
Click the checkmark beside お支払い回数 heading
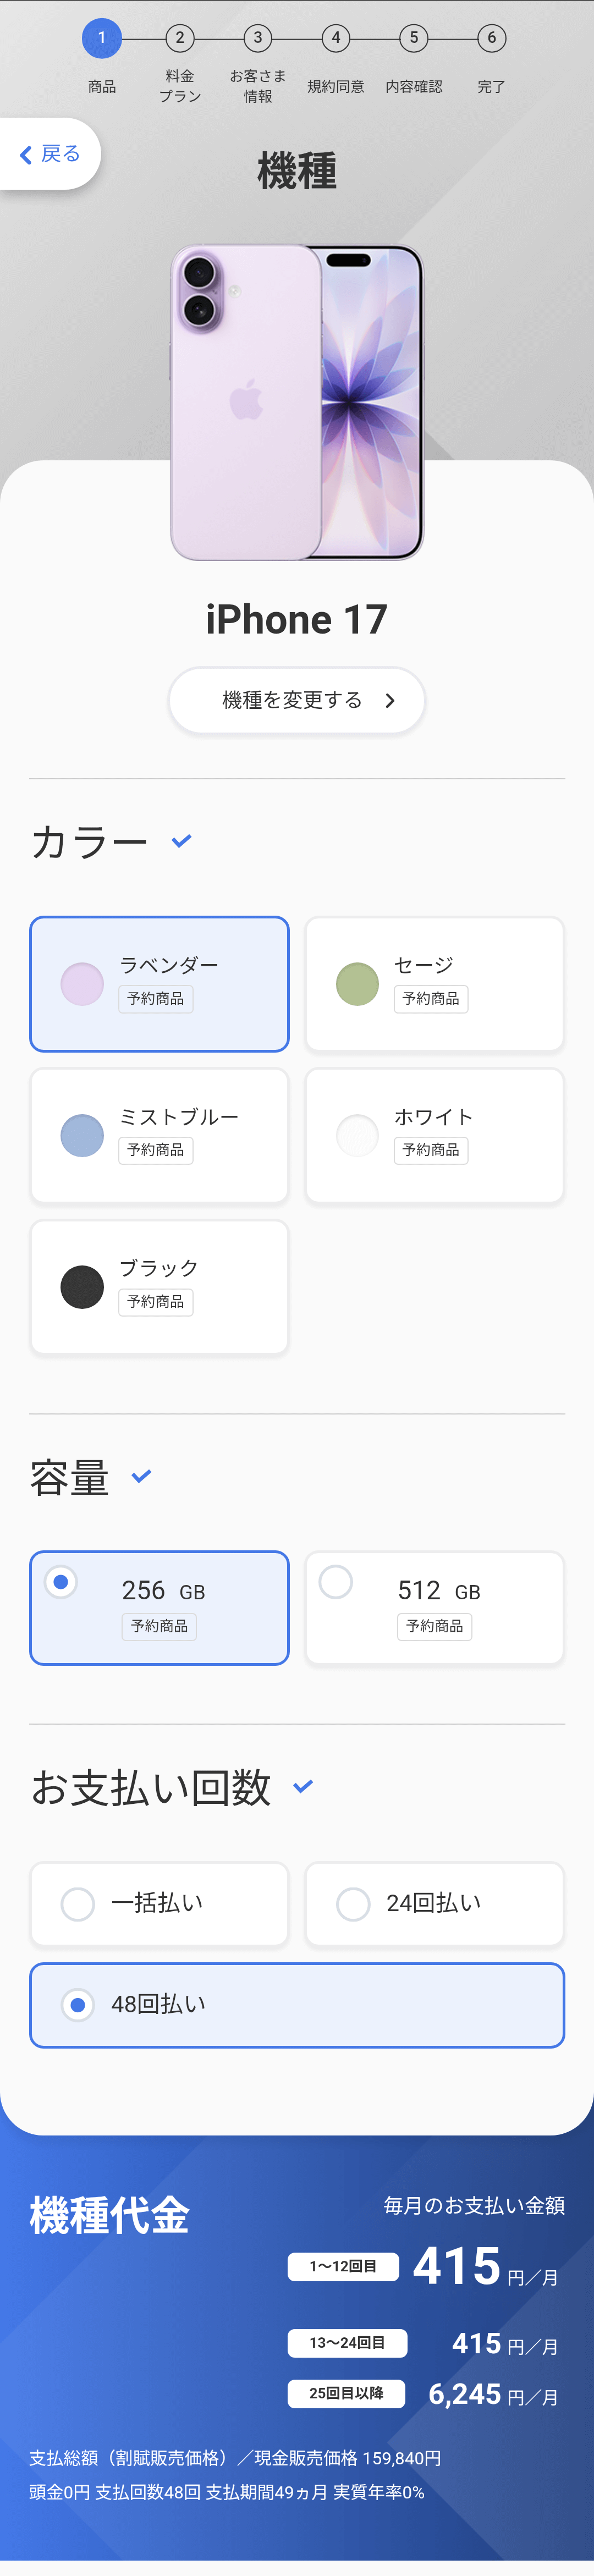[x=303, y=1786]
